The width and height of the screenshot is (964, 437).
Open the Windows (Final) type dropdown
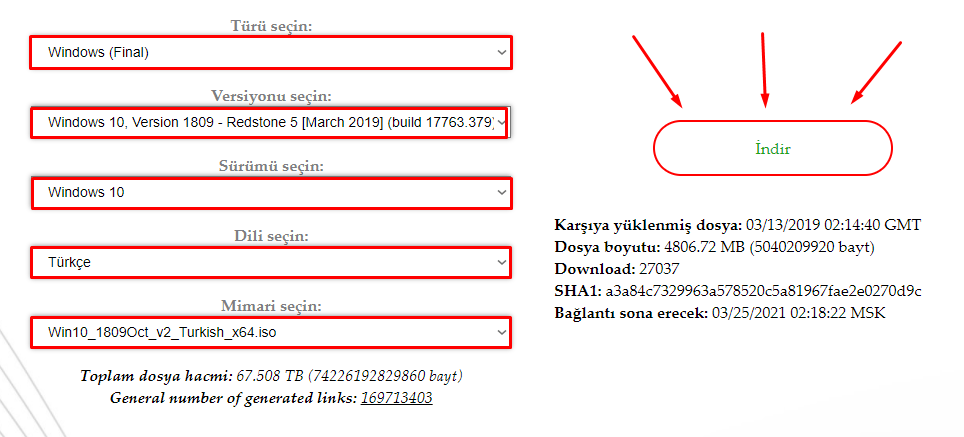pos(271,52)
